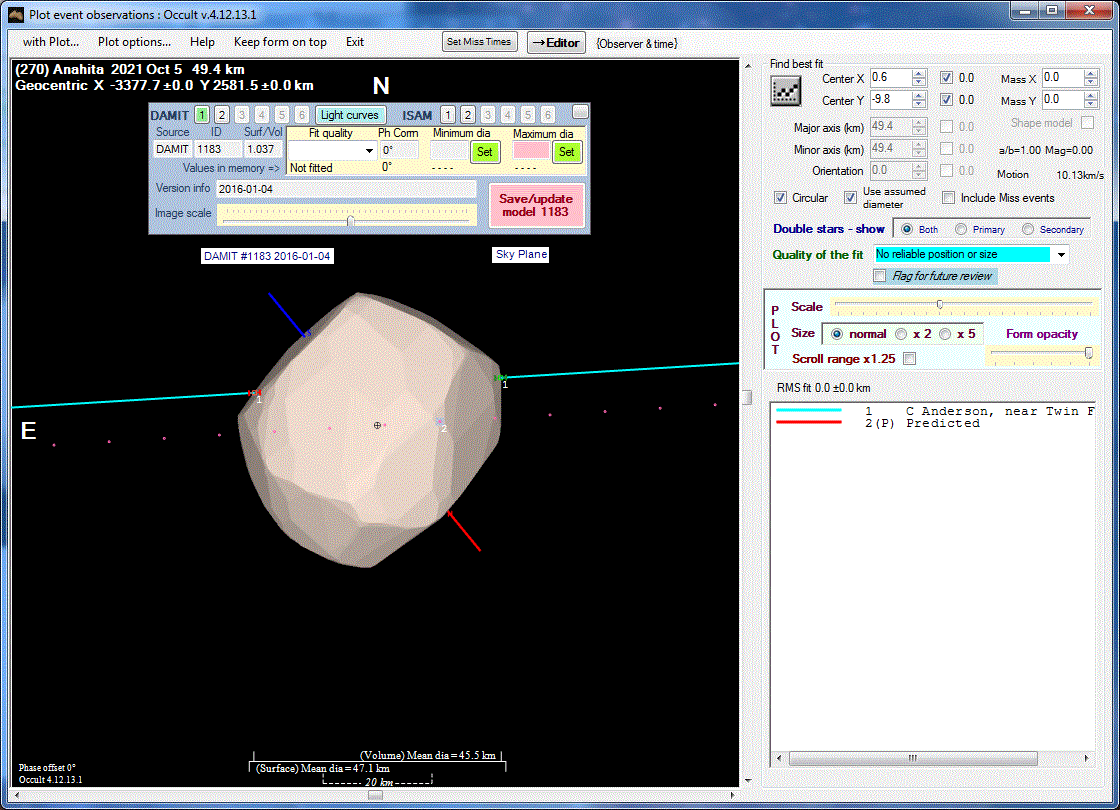Select the Primary double star radio option
Image resolution: width=1120 pixels, height=810 pixels.
click(x=962, y=229)
